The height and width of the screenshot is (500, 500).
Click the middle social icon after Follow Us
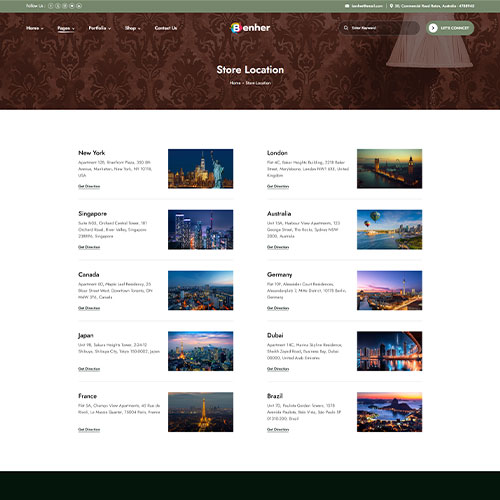(65, 6)
